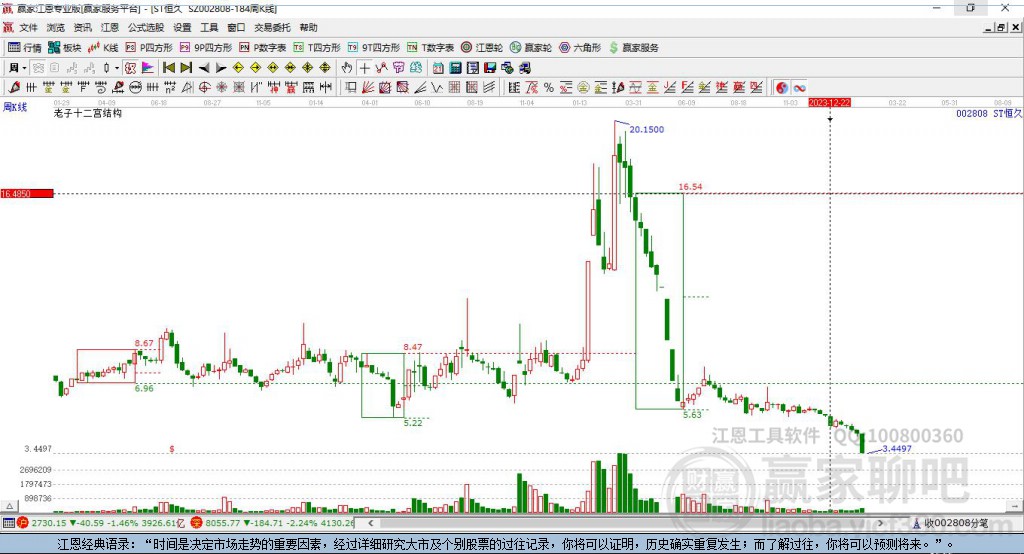Launch the 江恩轮 Gann wheel
Viewport: 1024px width, 554px height.
(482, 48)
